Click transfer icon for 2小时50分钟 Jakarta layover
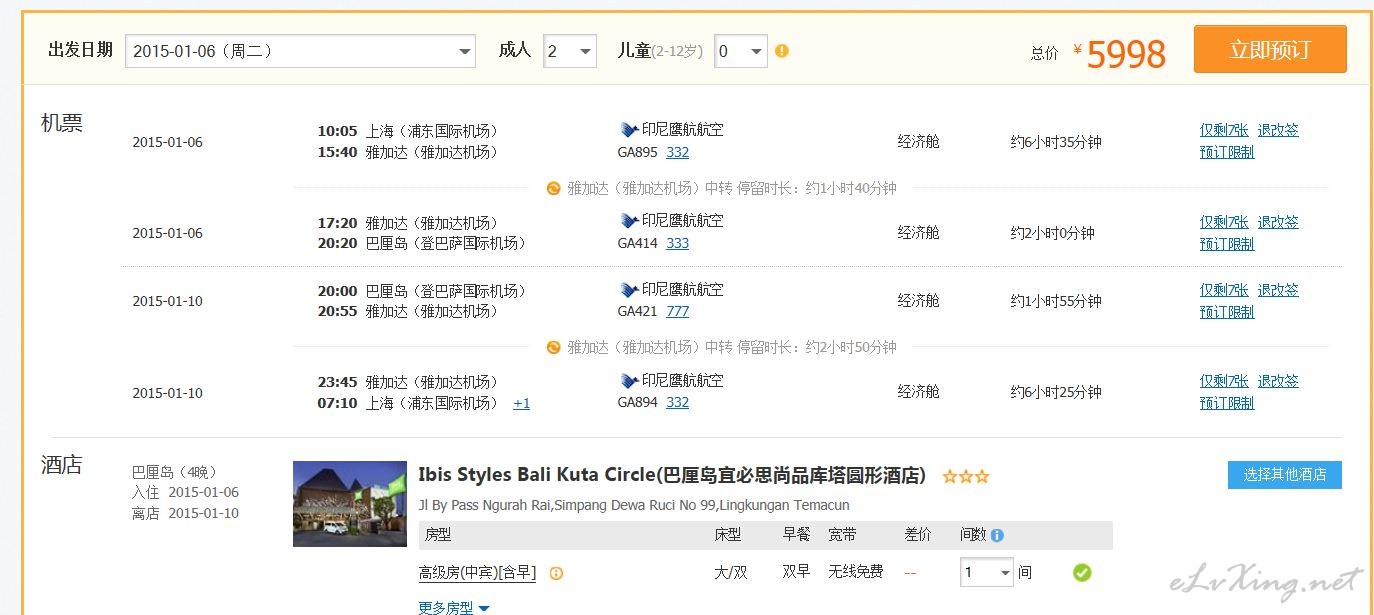 [x=553, y=348]
